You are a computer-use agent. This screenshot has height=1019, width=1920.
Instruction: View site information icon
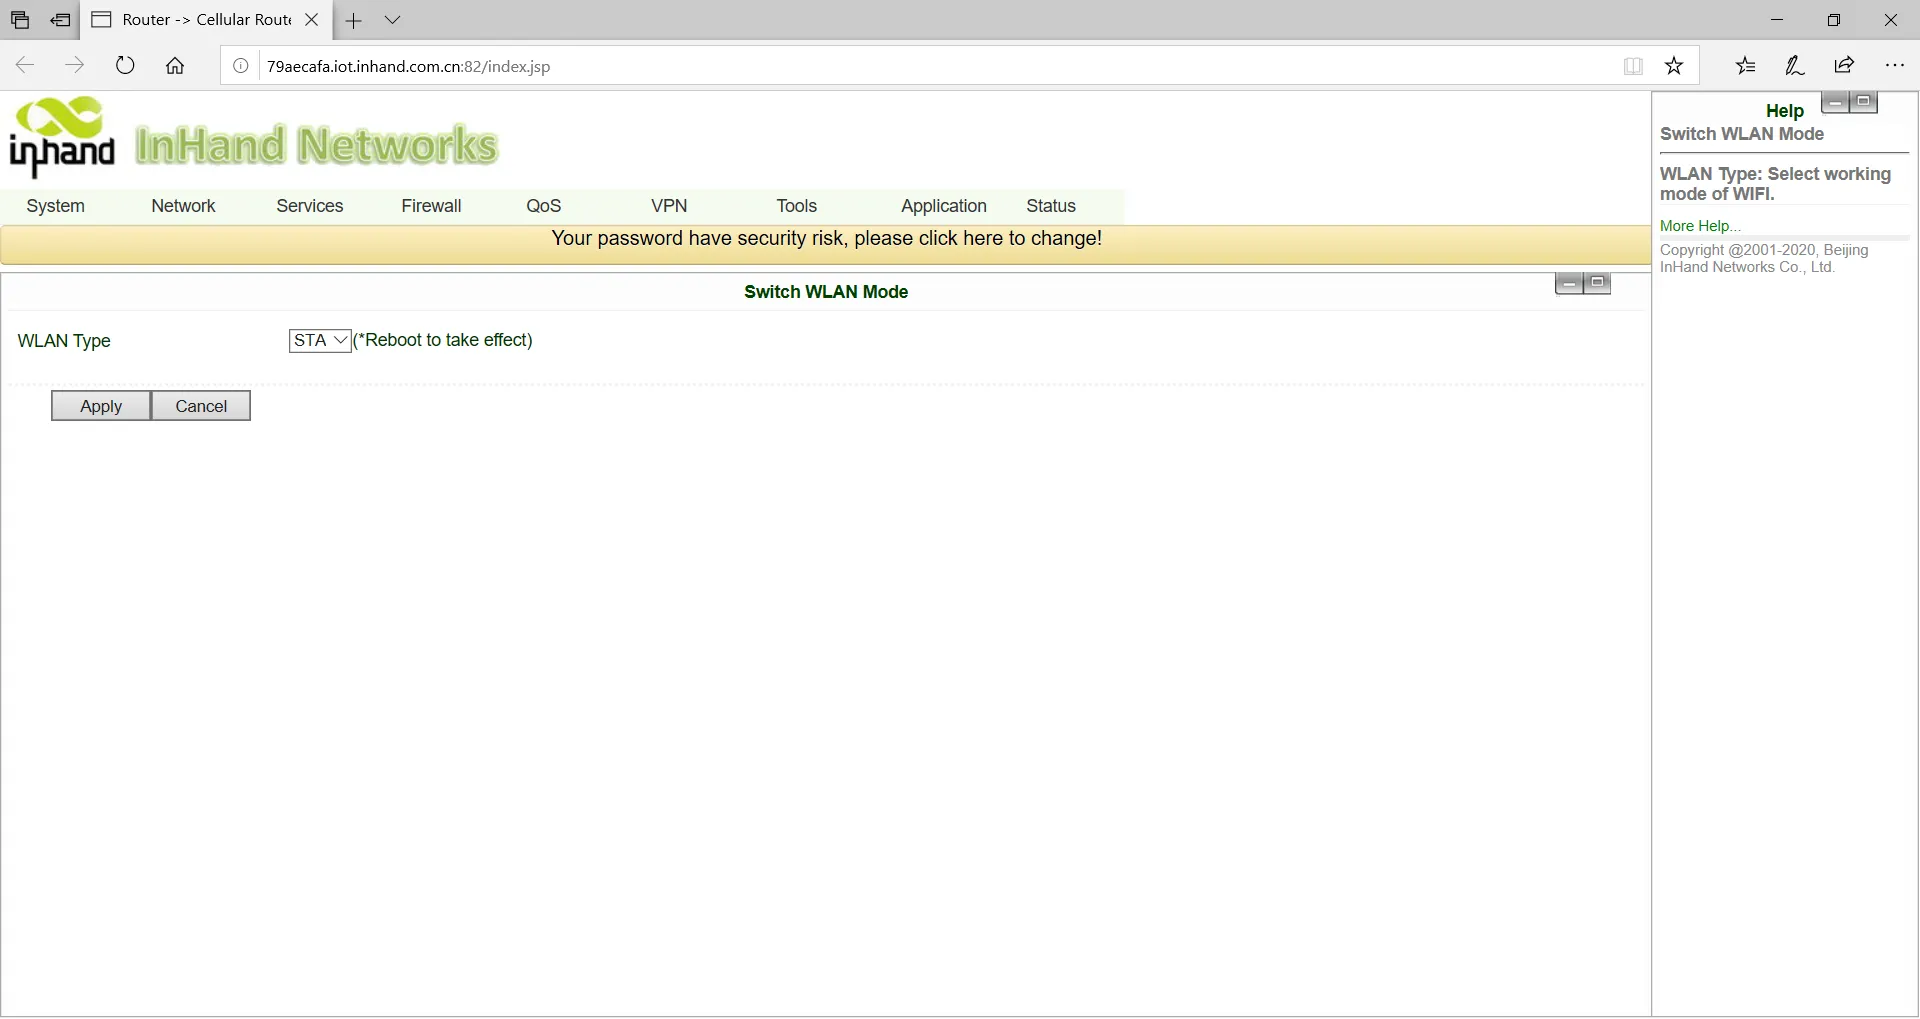(240, 66)
